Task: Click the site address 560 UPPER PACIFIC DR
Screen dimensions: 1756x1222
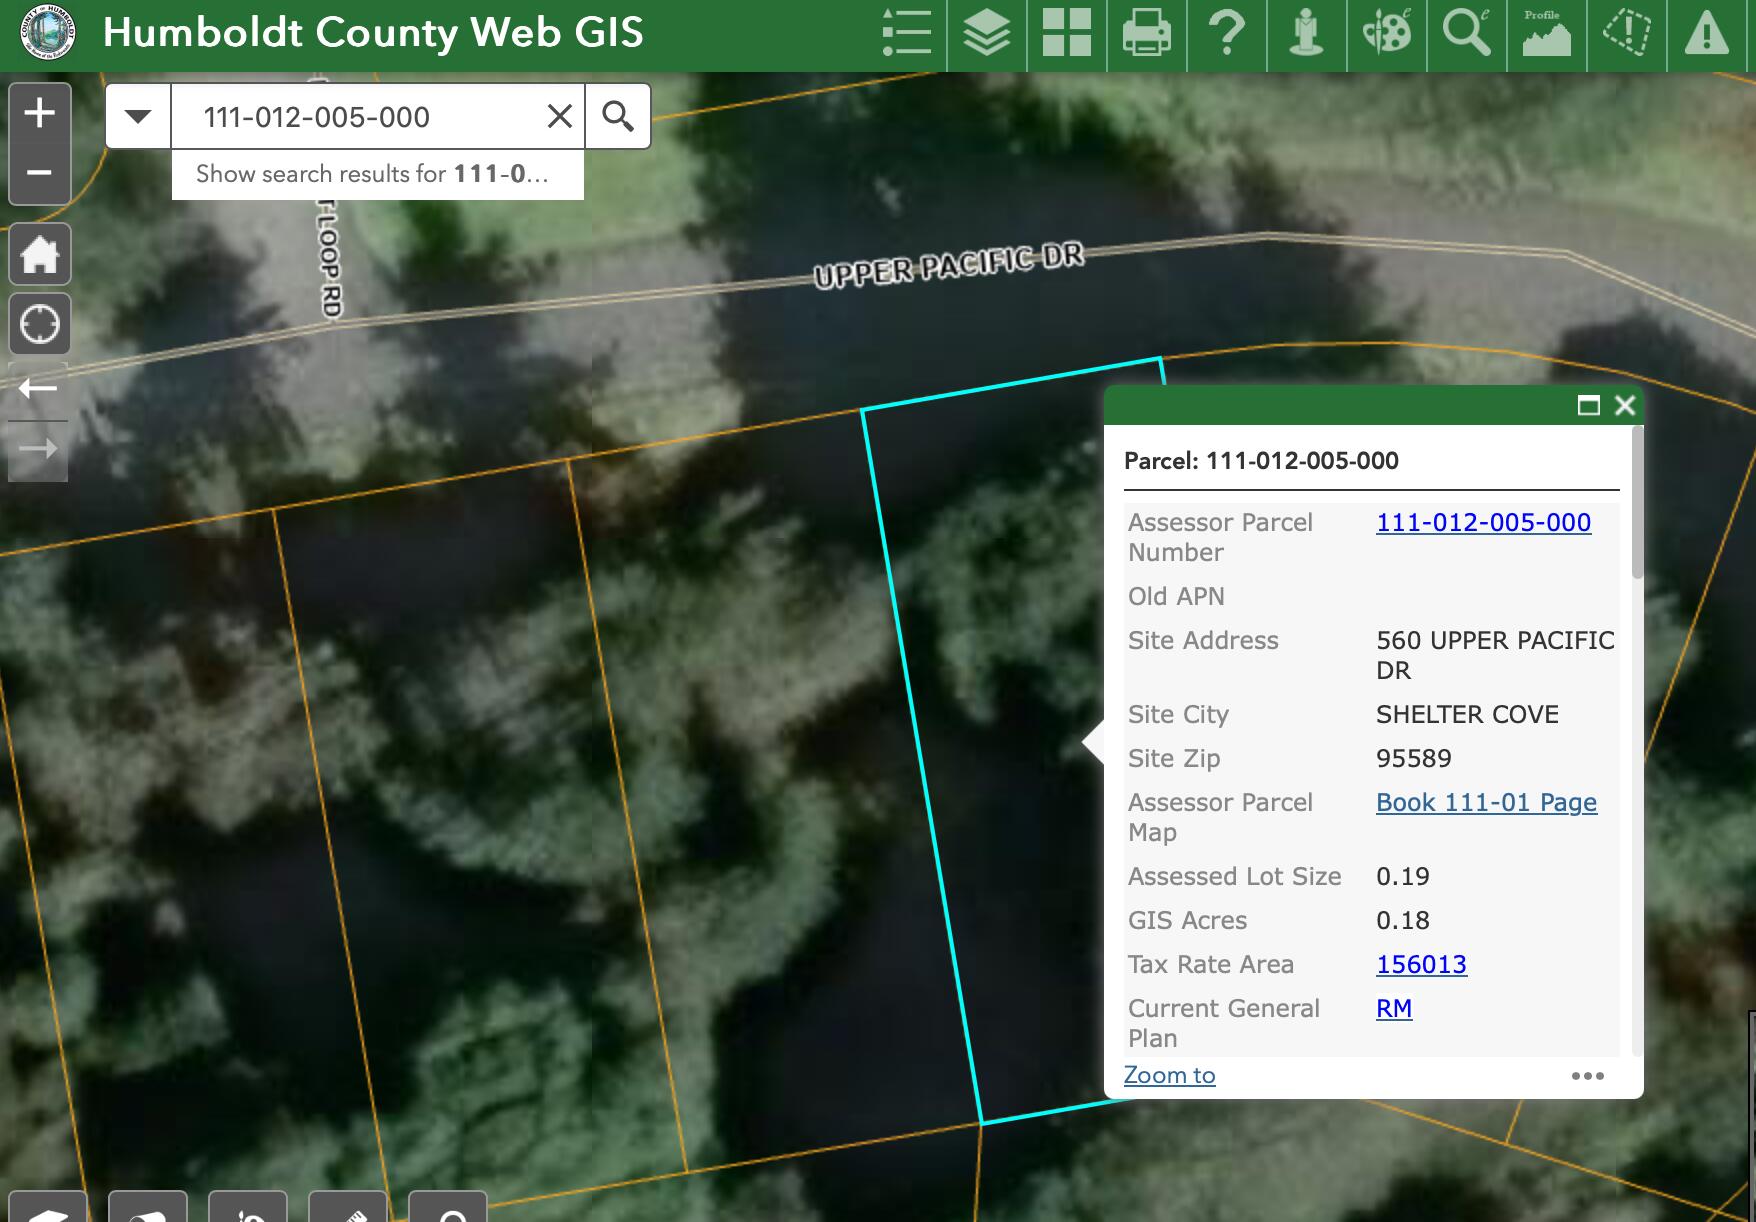Action: (x=1495, y=655)
